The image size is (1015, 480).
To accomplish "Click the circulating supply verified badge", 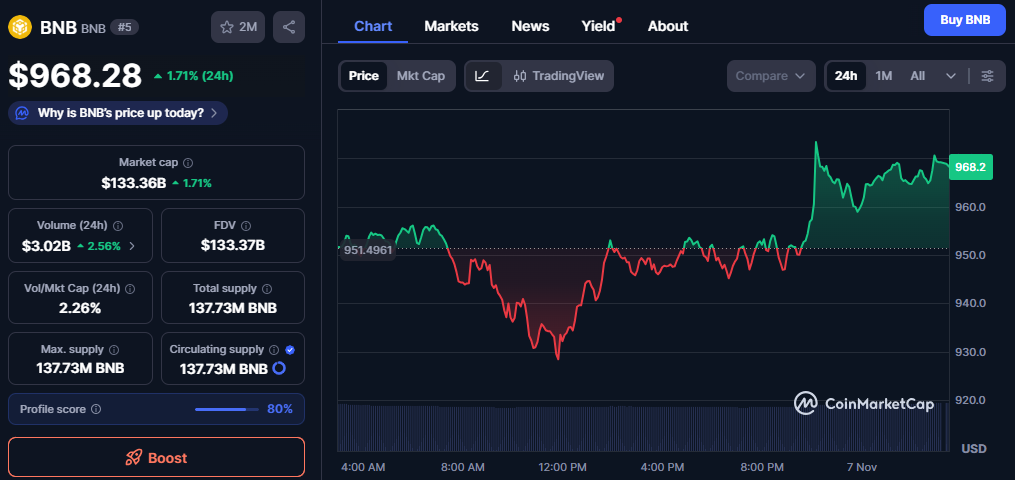I will point(290,350).
